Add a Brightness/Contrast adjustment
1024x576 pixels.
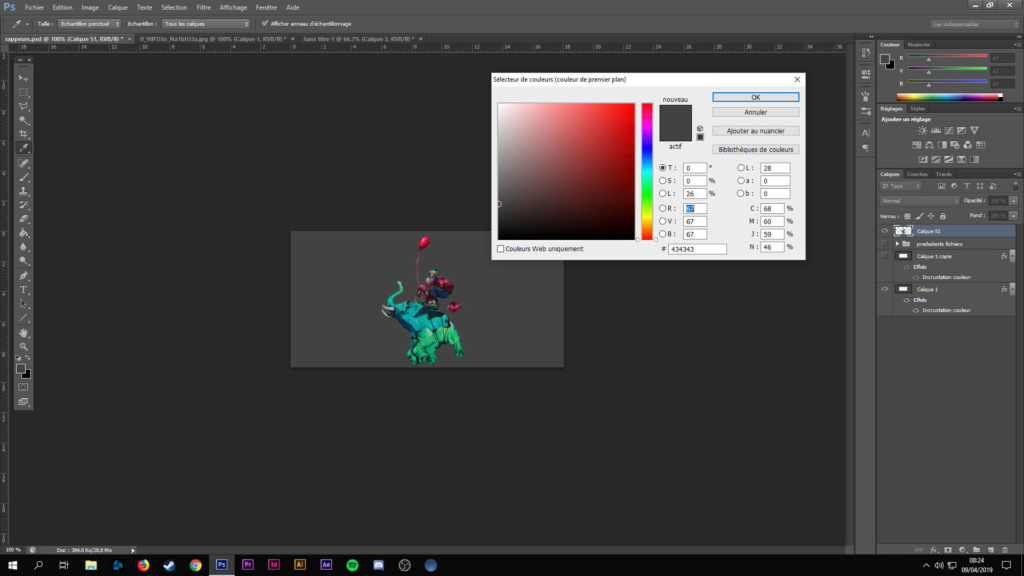click(923, 131)
